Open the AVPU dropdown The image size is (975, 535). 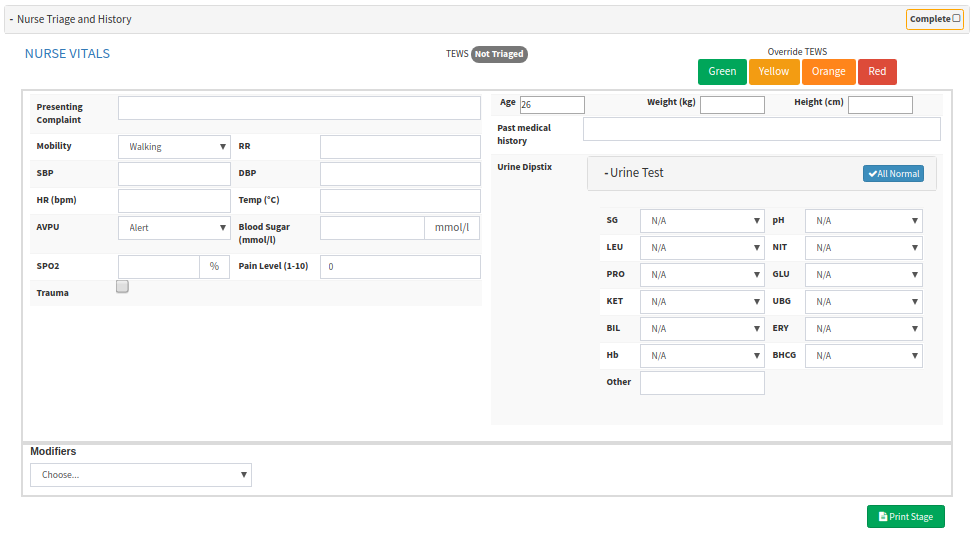click(174, 228)
